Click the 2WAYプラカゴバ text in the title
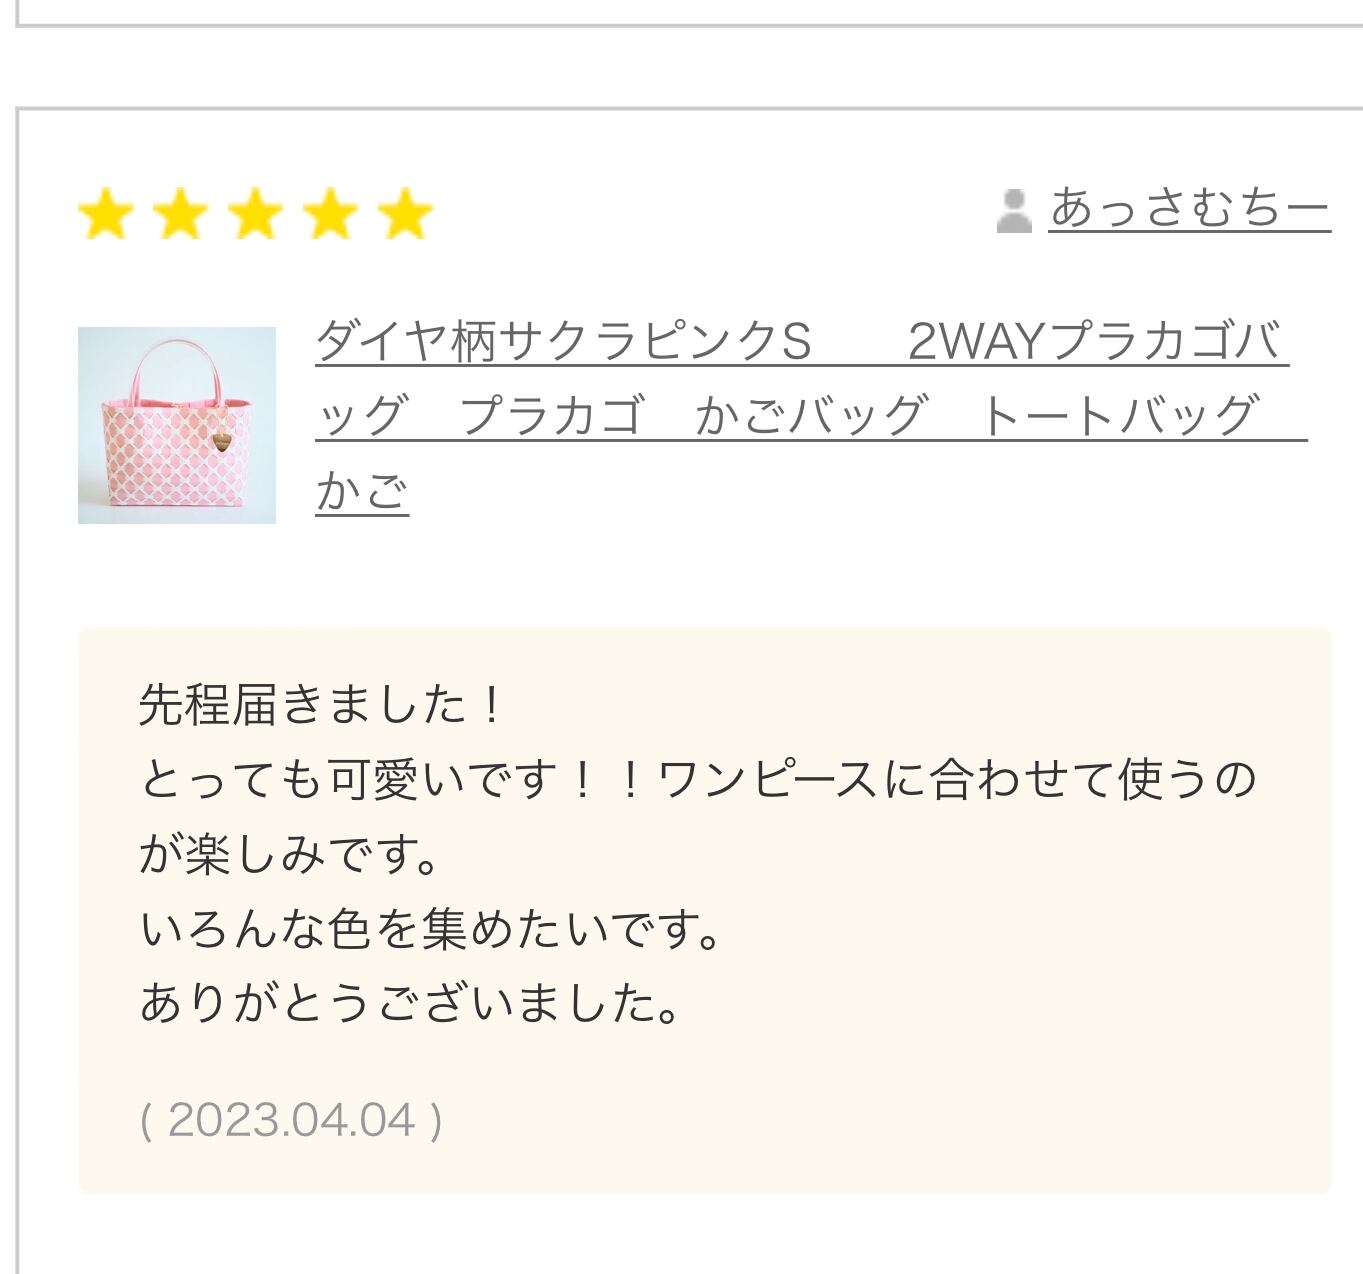 tap(1096, 342)
